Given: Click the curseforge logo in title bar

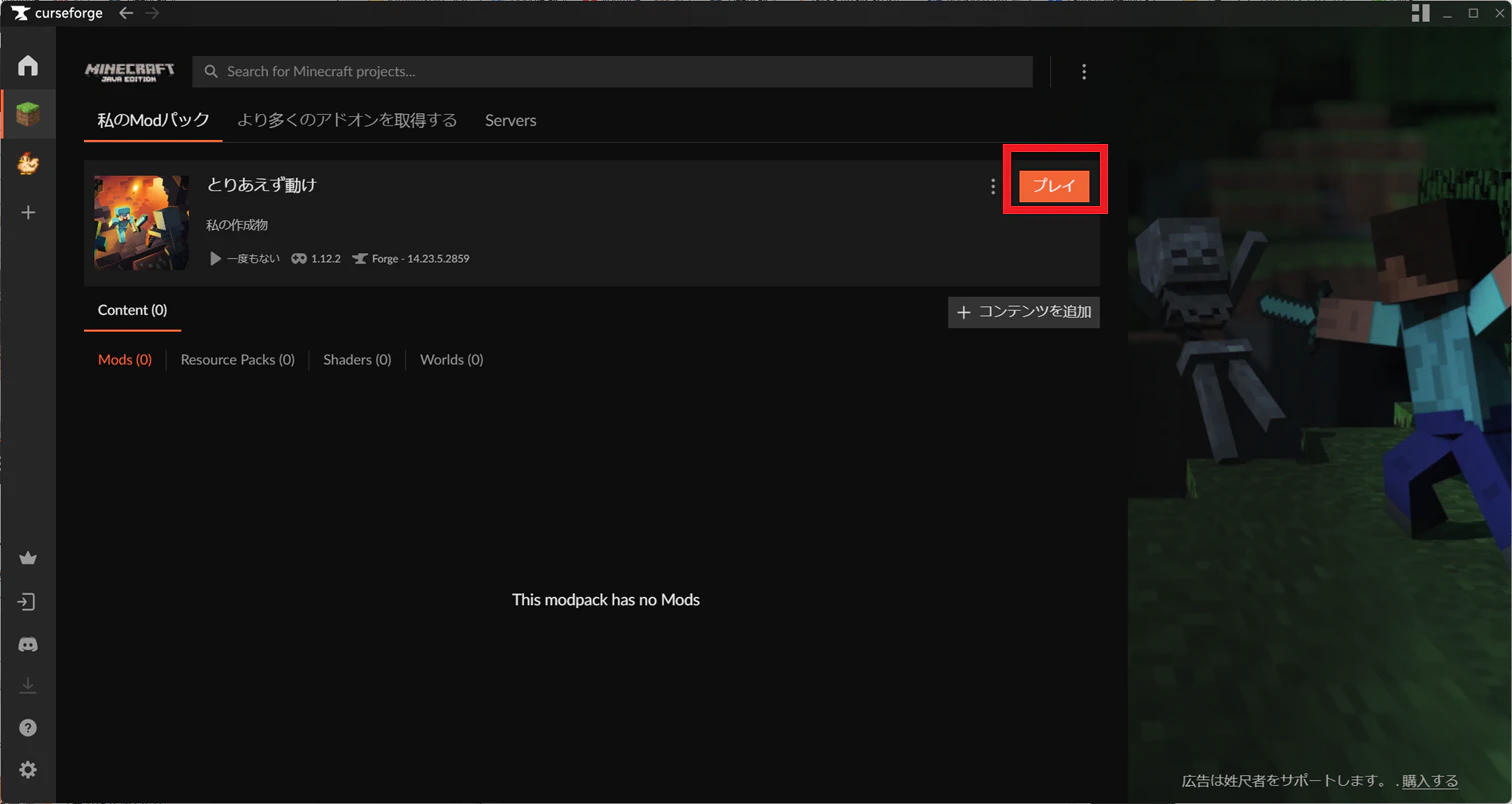Looking at the screenshot, I should click(x=56, y=13).
